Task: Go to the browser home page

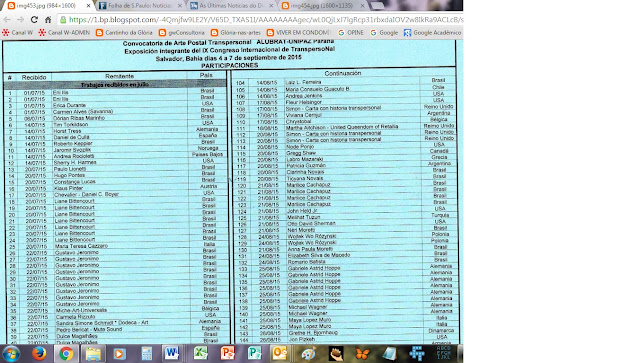Action: (x=48, y=20)
